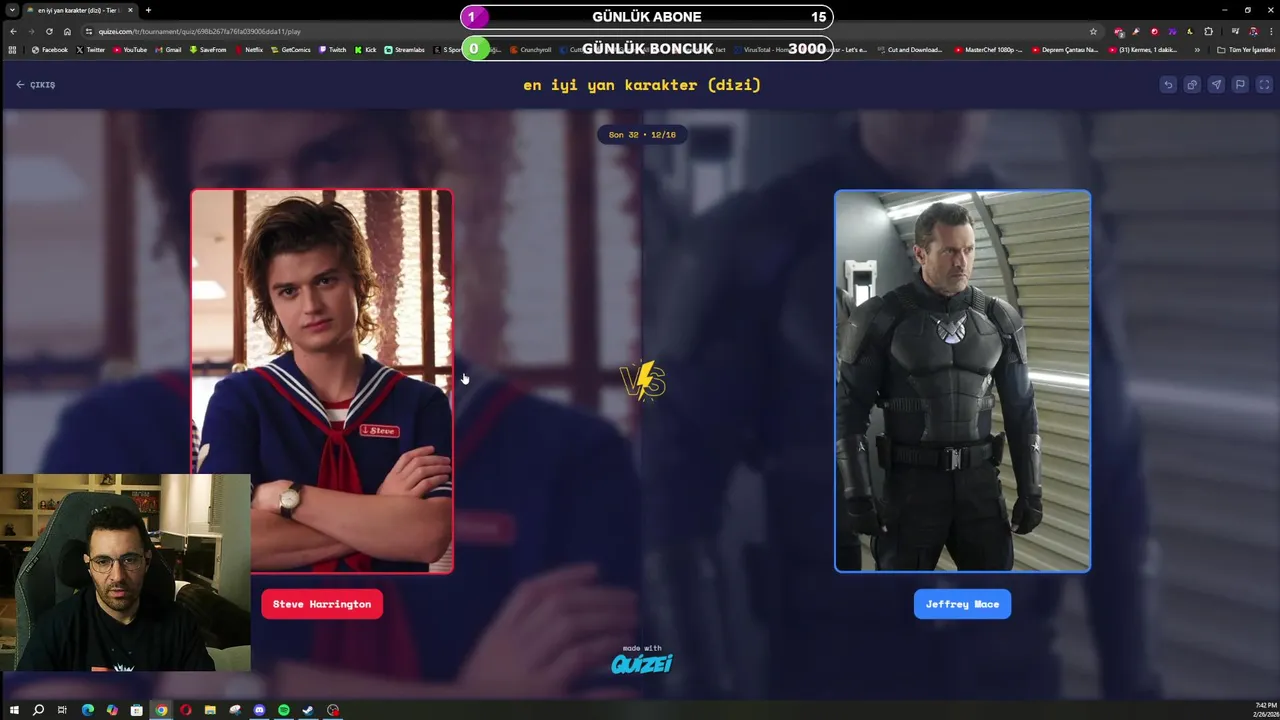Click the browser back arrow
Viewport: 1280px width, 720px height.
pos(12,31)
